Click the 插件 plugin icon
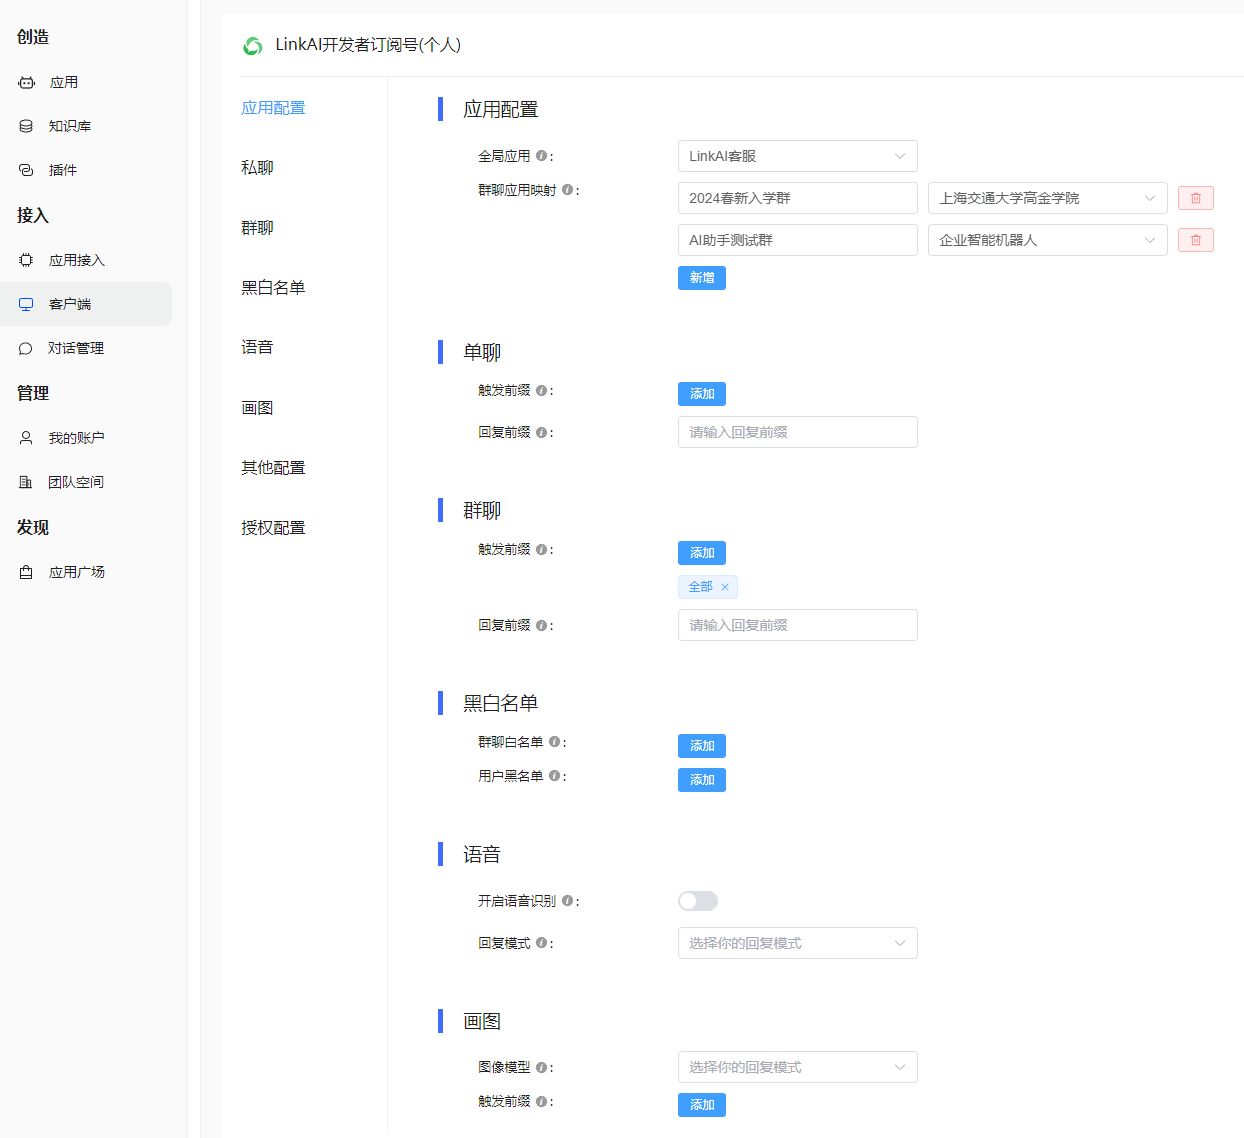1244x1138 pixels. [26, 170]
